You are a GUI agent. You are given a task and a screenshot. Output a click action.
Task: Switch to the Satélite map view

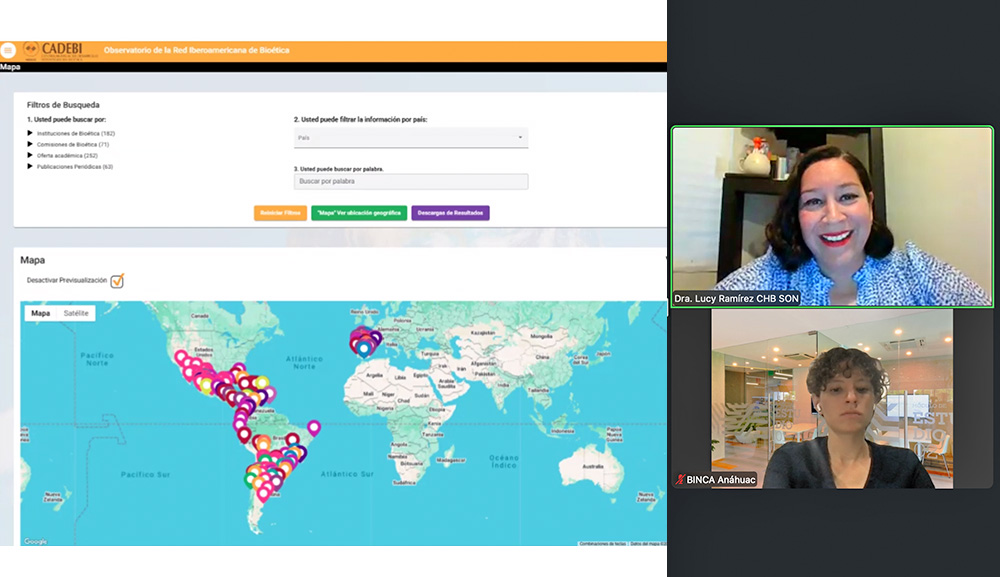click(x=76, y=313)
